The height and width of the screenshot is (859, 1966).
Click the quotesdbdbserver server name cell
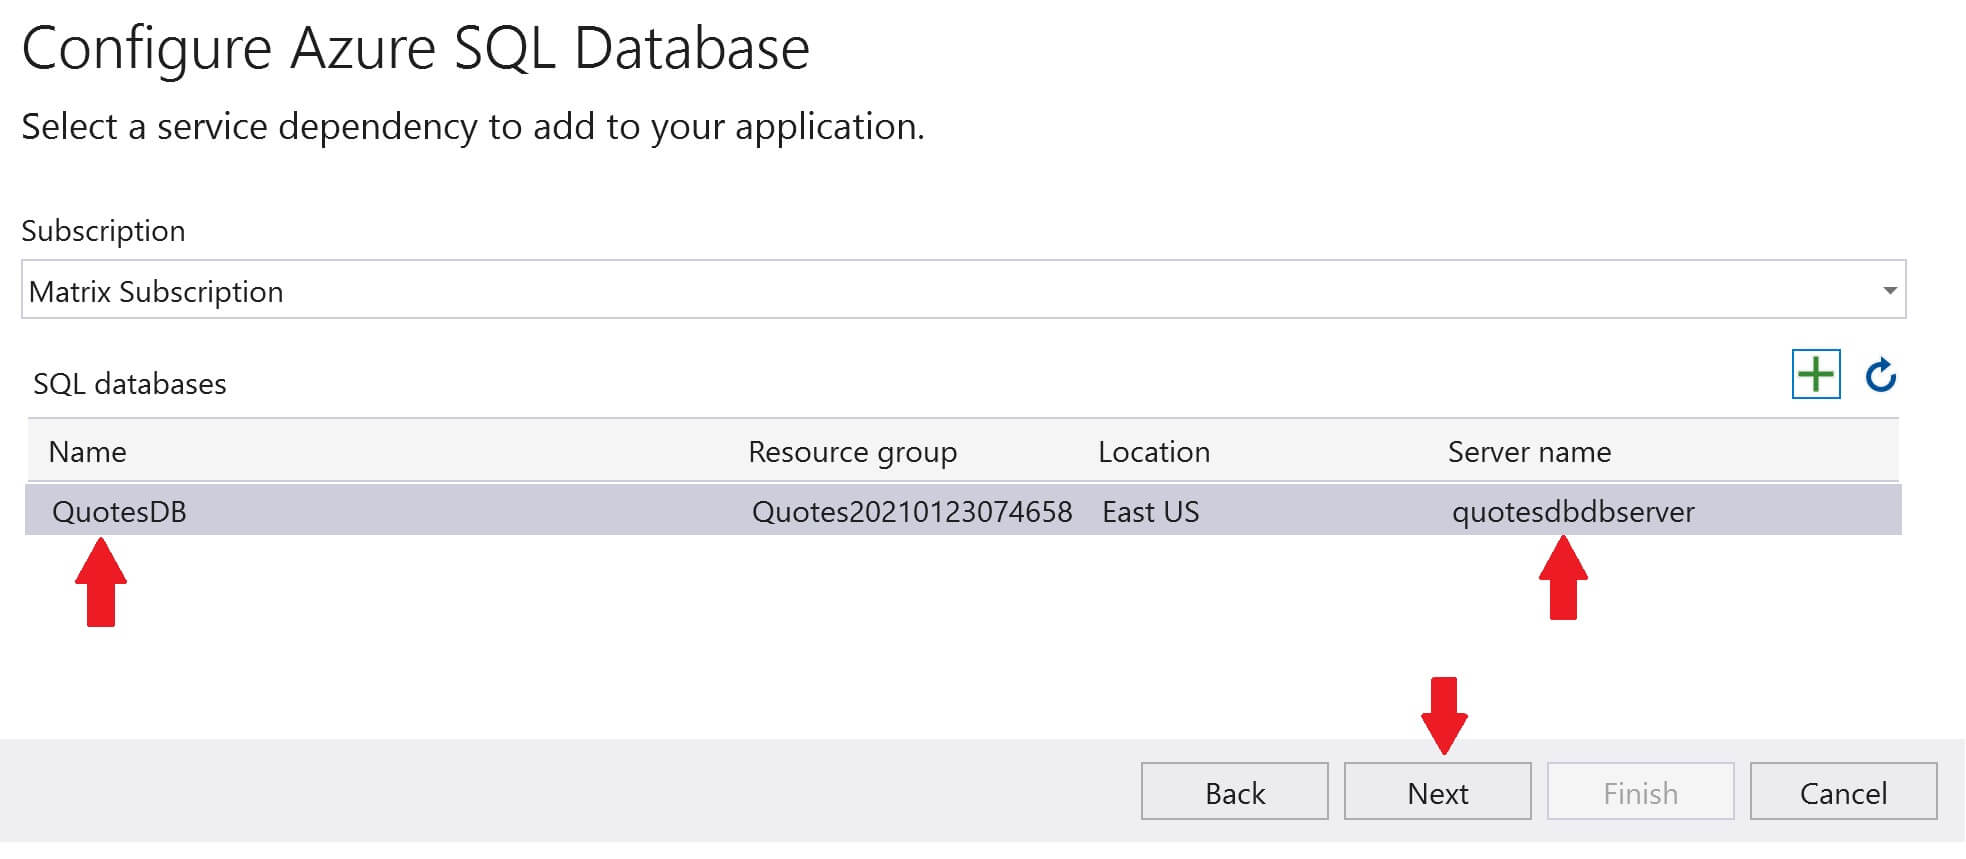(1573, 511)
